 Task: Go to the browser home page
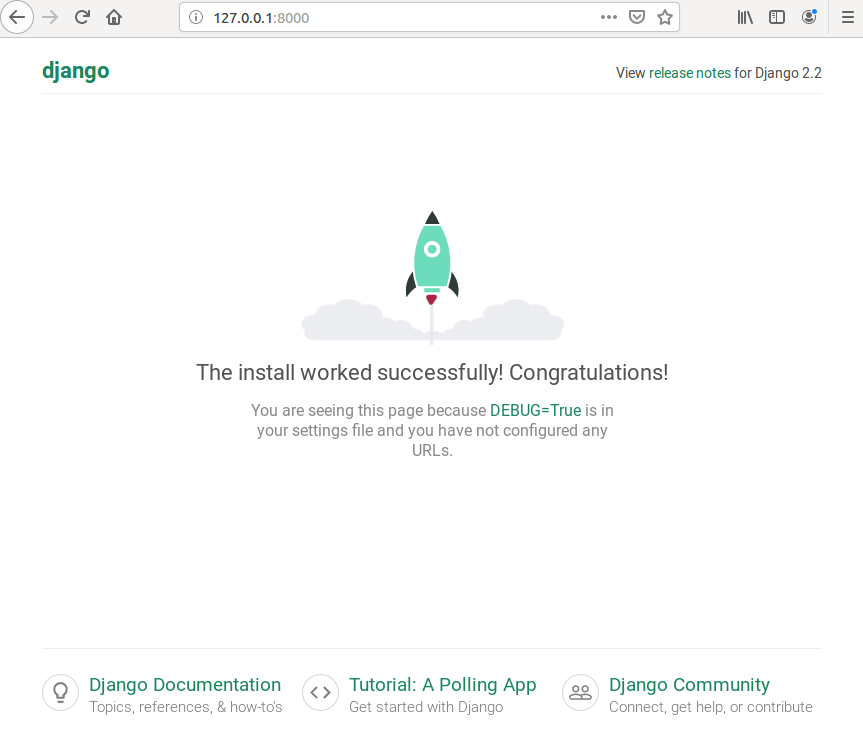pos(113,17)
